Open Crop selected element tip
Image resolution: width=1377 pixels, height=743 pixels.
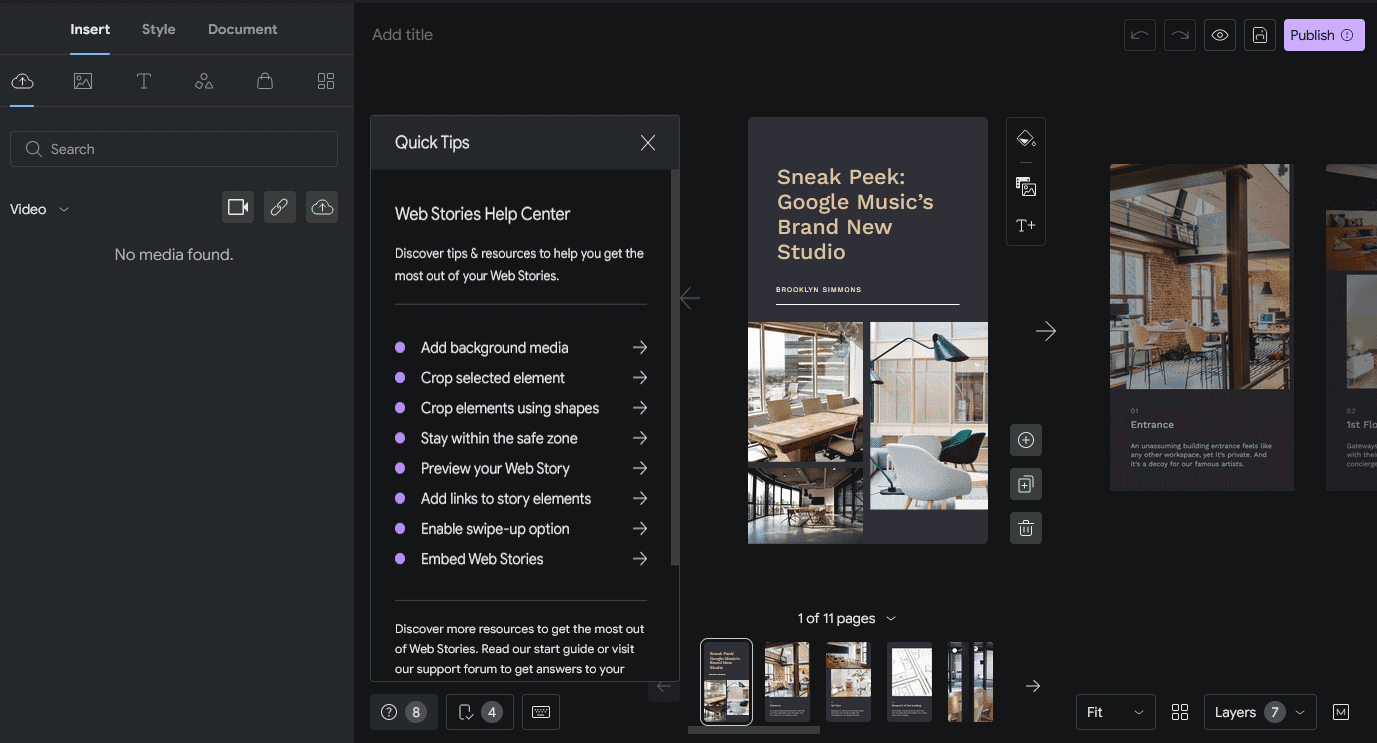click(x=521, y=378)
